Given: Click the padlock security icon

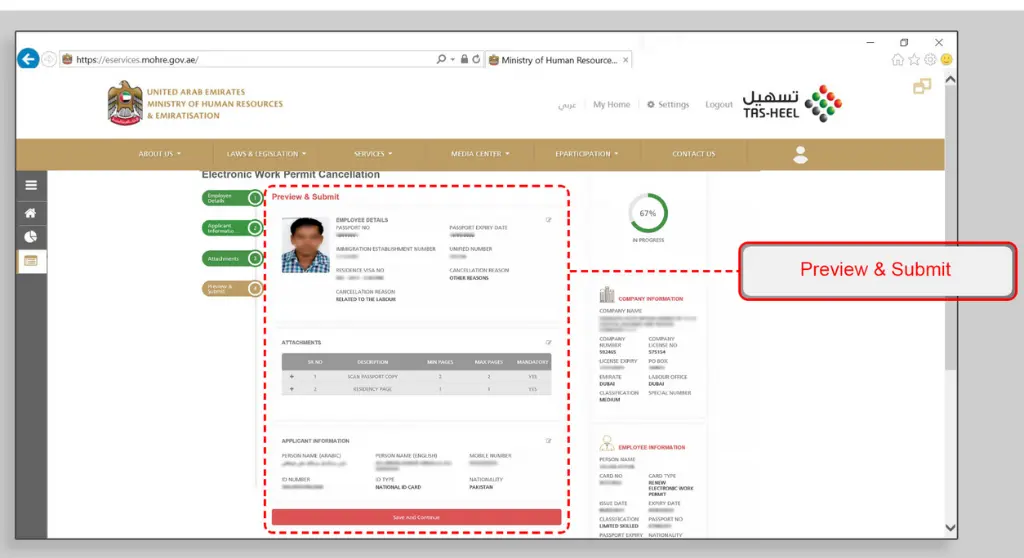Looking at the screenshot, I should 464,59.
